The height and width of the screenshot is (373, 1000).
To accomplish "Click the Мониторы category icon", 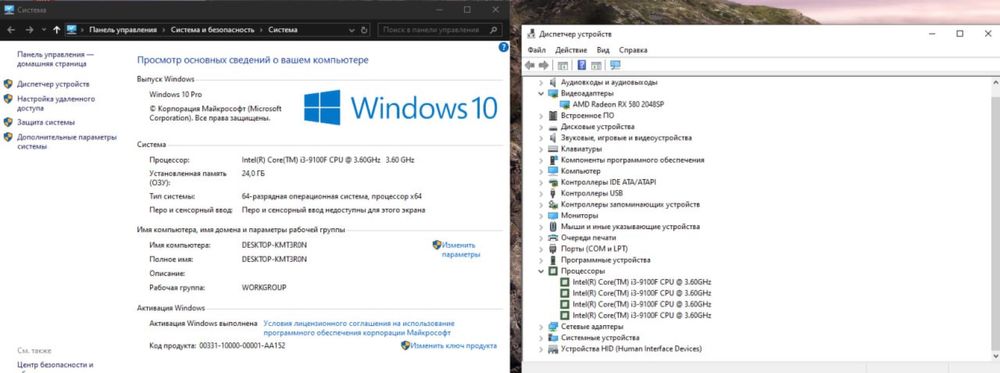I will tap(554, 216).
